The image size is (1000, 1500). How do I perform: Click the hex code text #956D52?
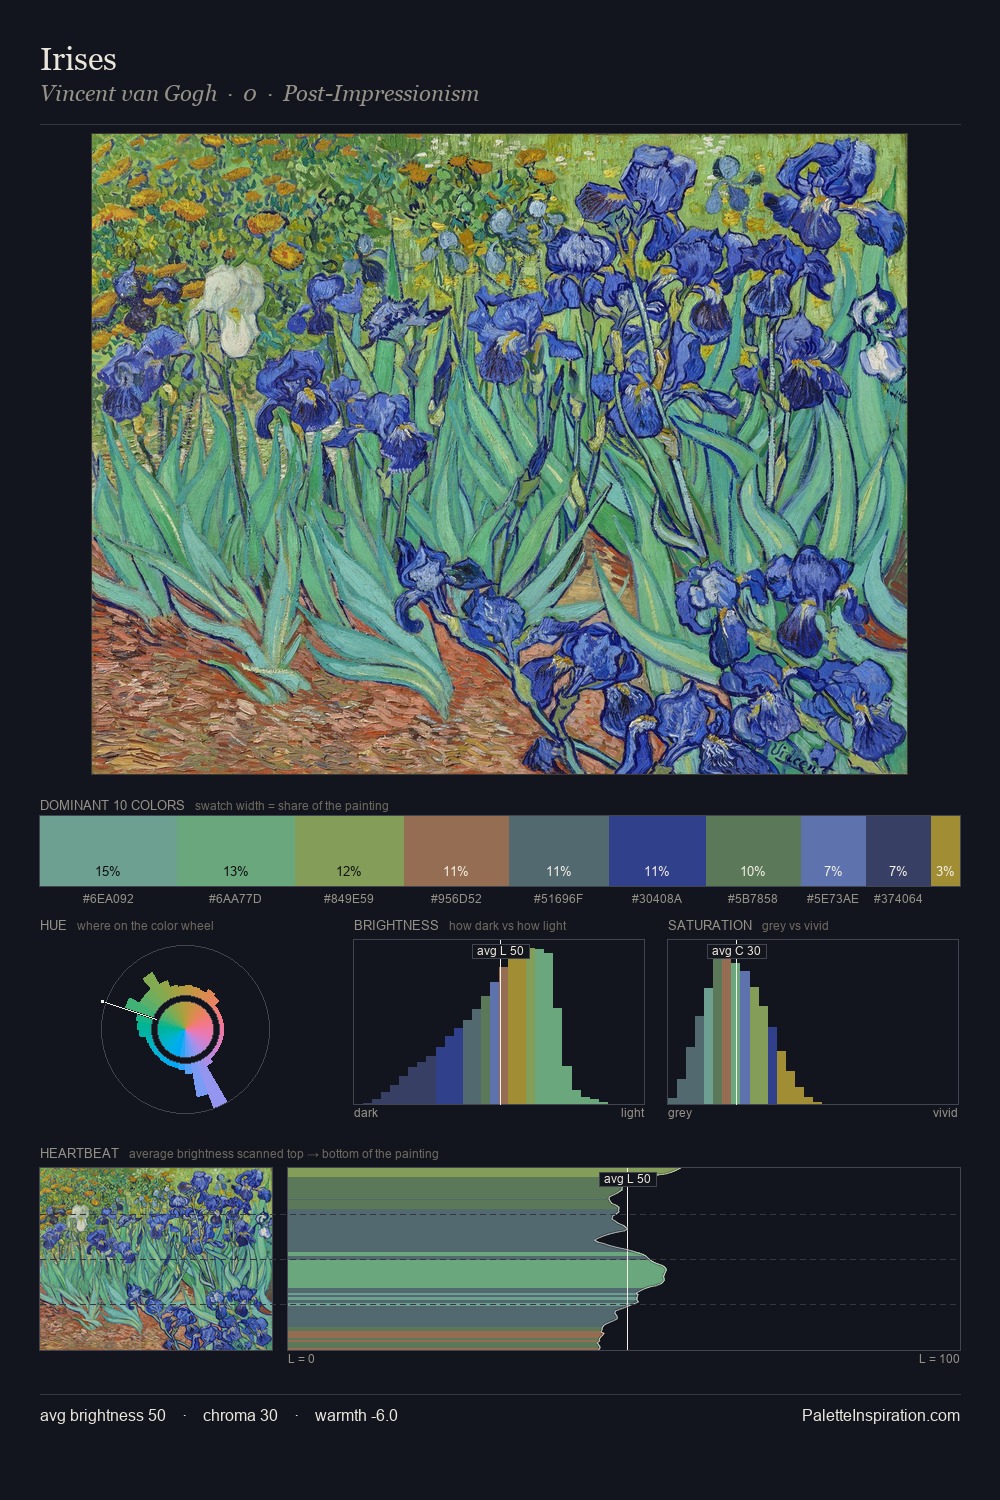click(x=456, y=899)
